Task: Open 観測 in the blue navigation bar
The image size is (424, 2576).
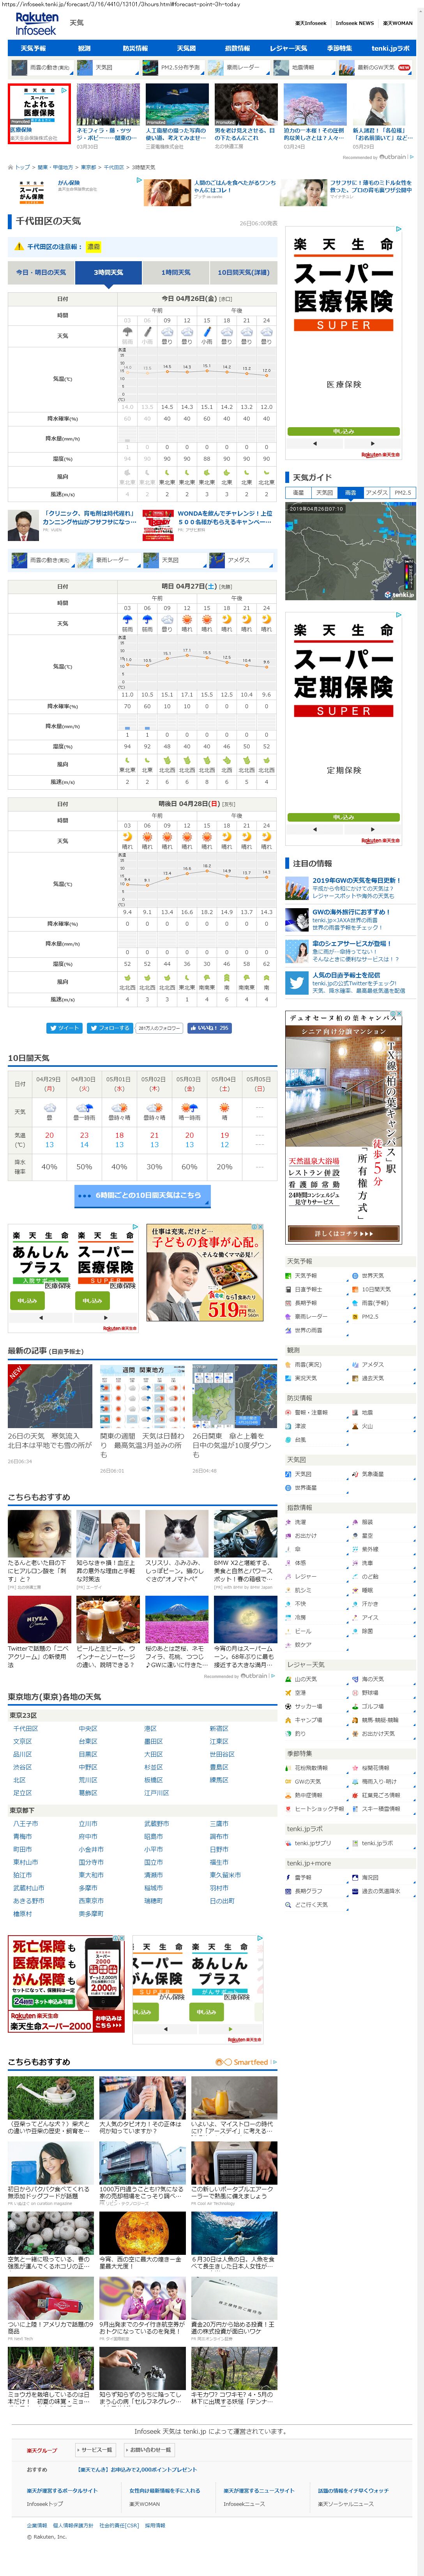Action: 84,48
